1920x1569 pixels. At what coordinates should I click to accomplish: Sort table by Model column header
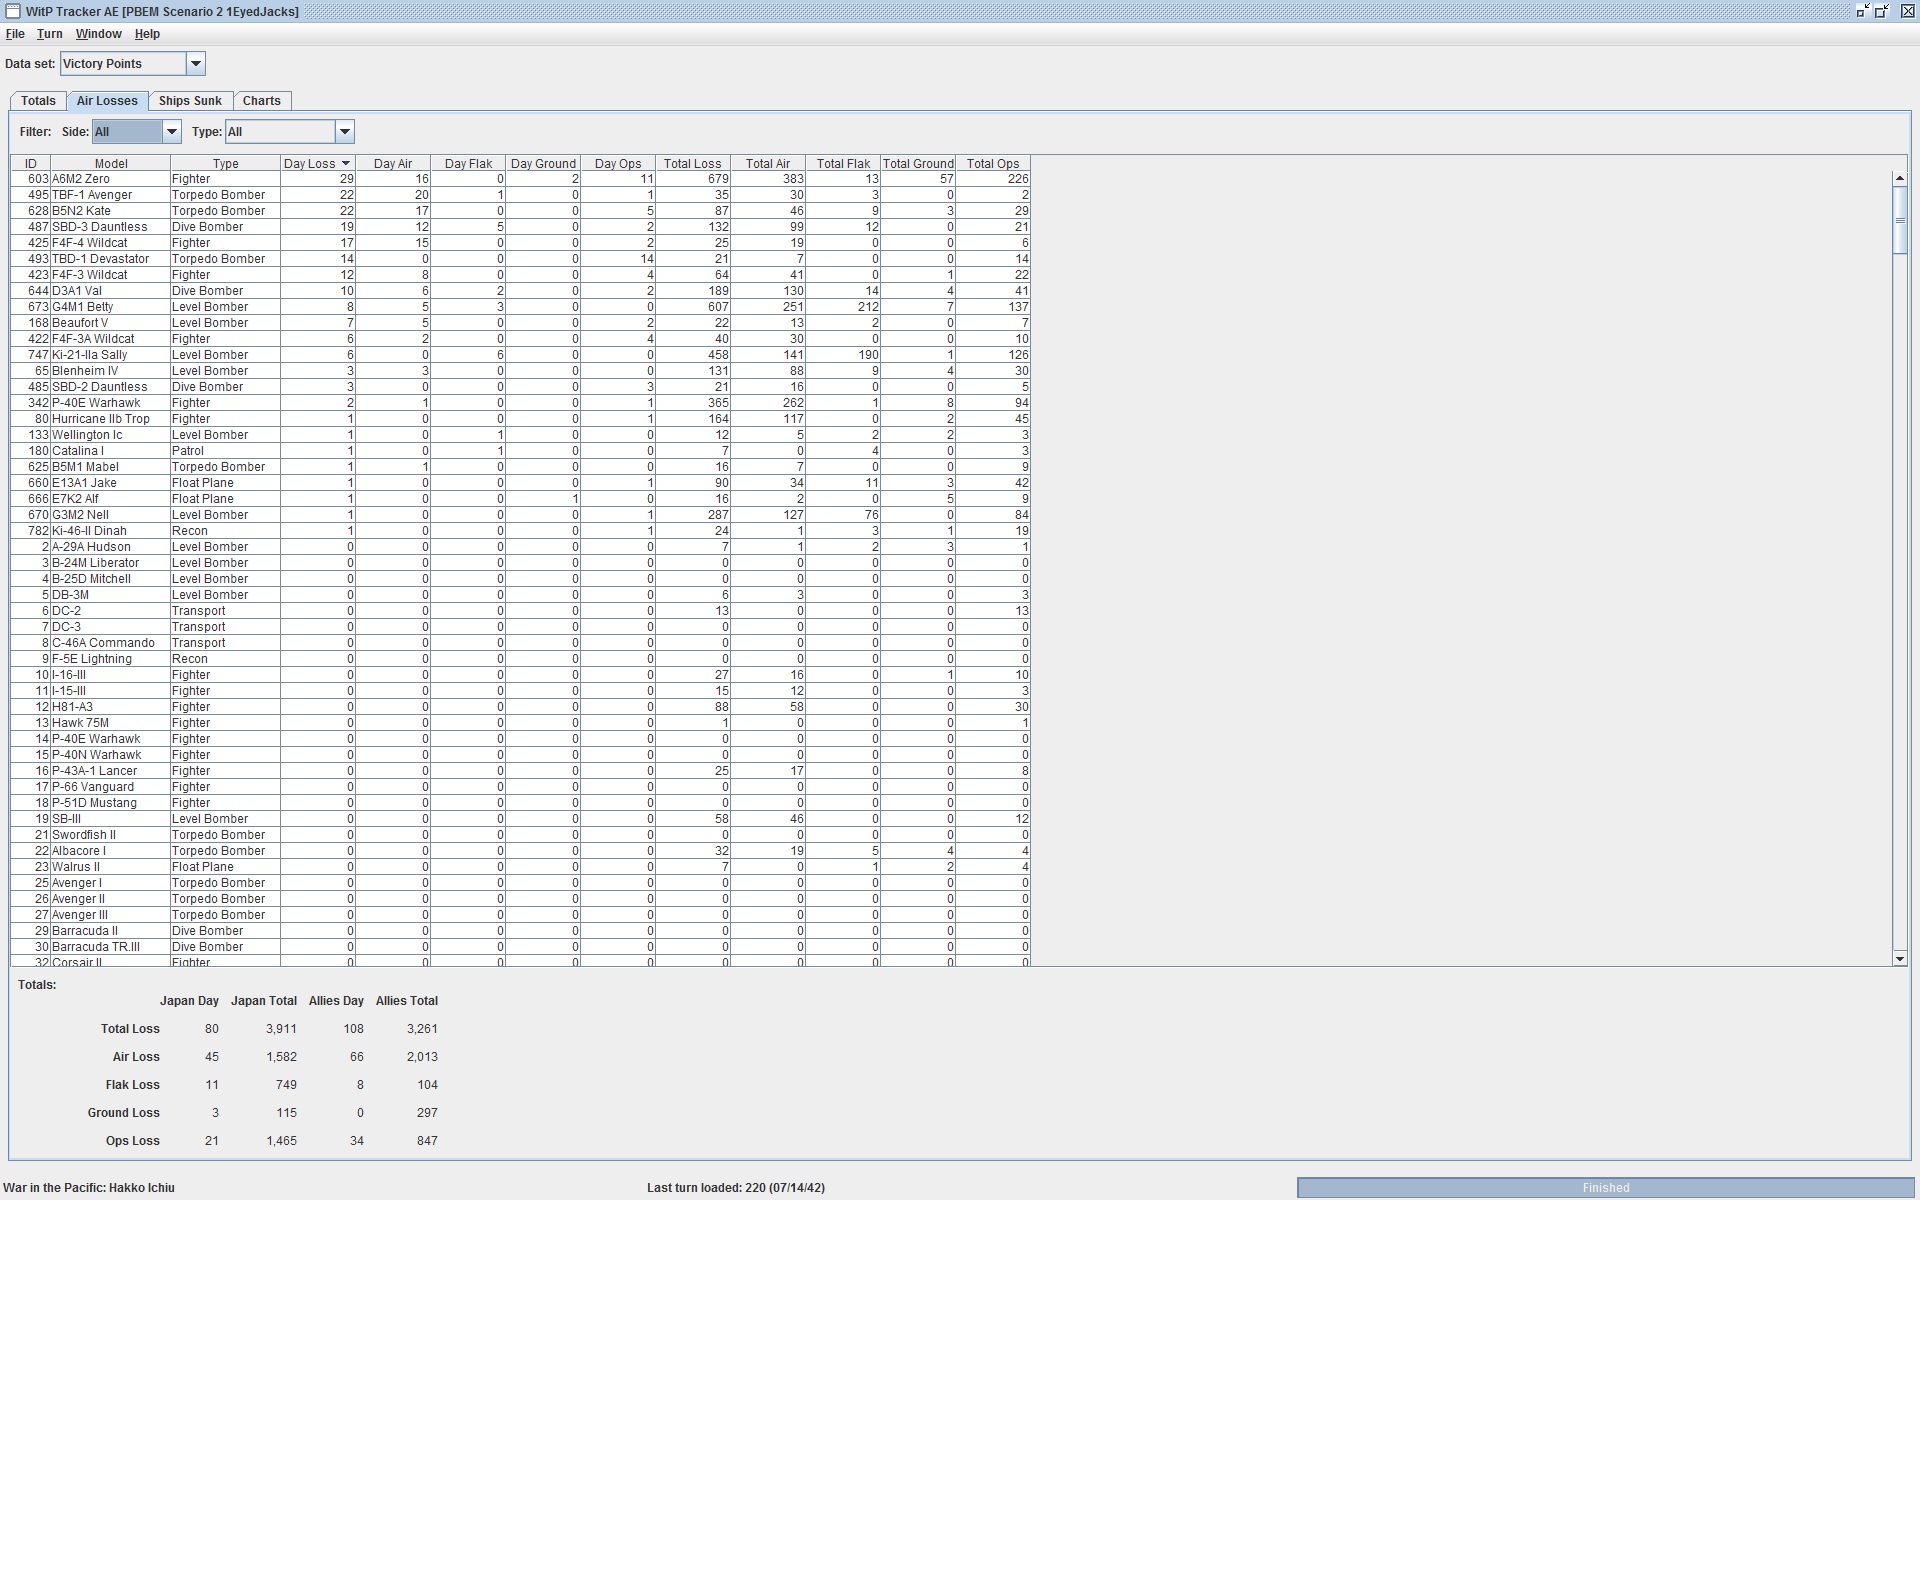pyautogui.click(x=110, y=163)
